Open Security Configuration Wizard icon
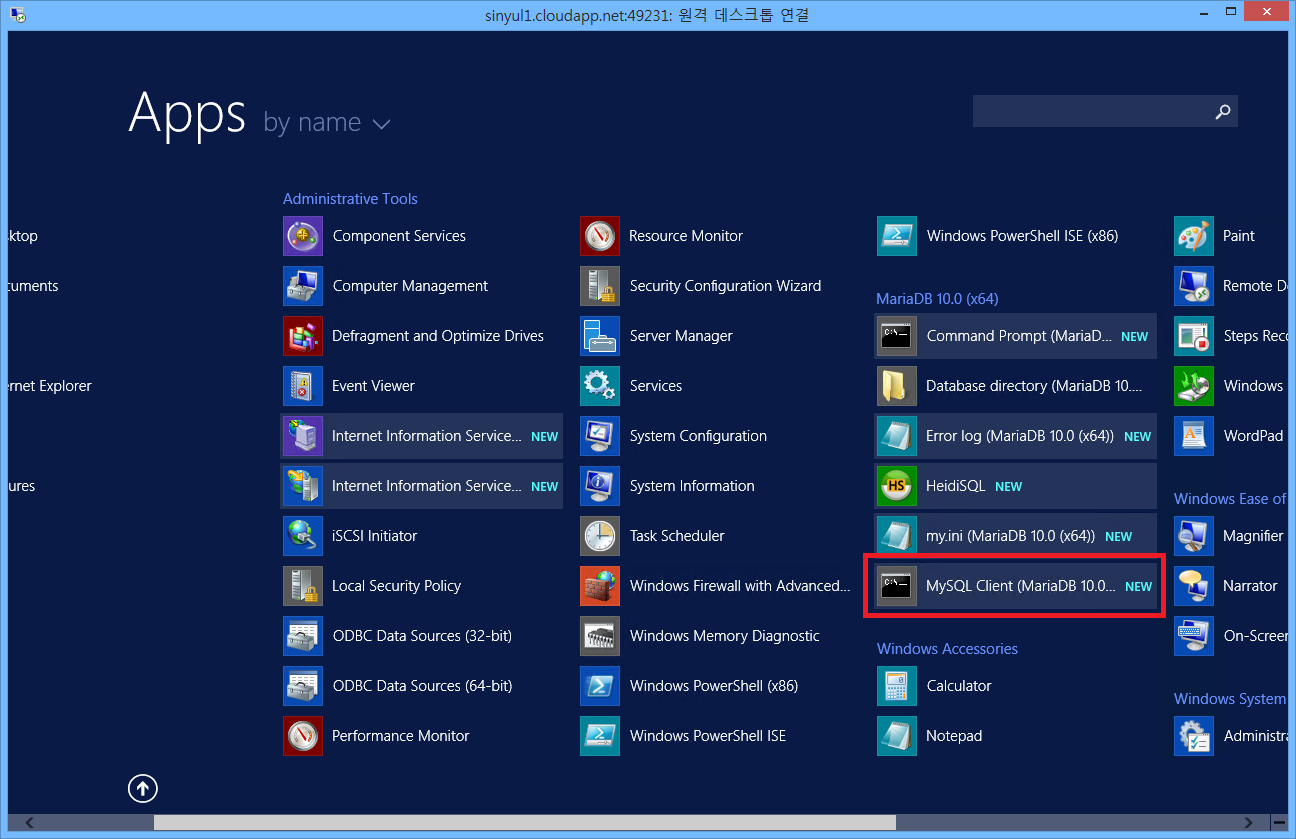Screen dimensions: 1296x839 click(x=600, y=286)
